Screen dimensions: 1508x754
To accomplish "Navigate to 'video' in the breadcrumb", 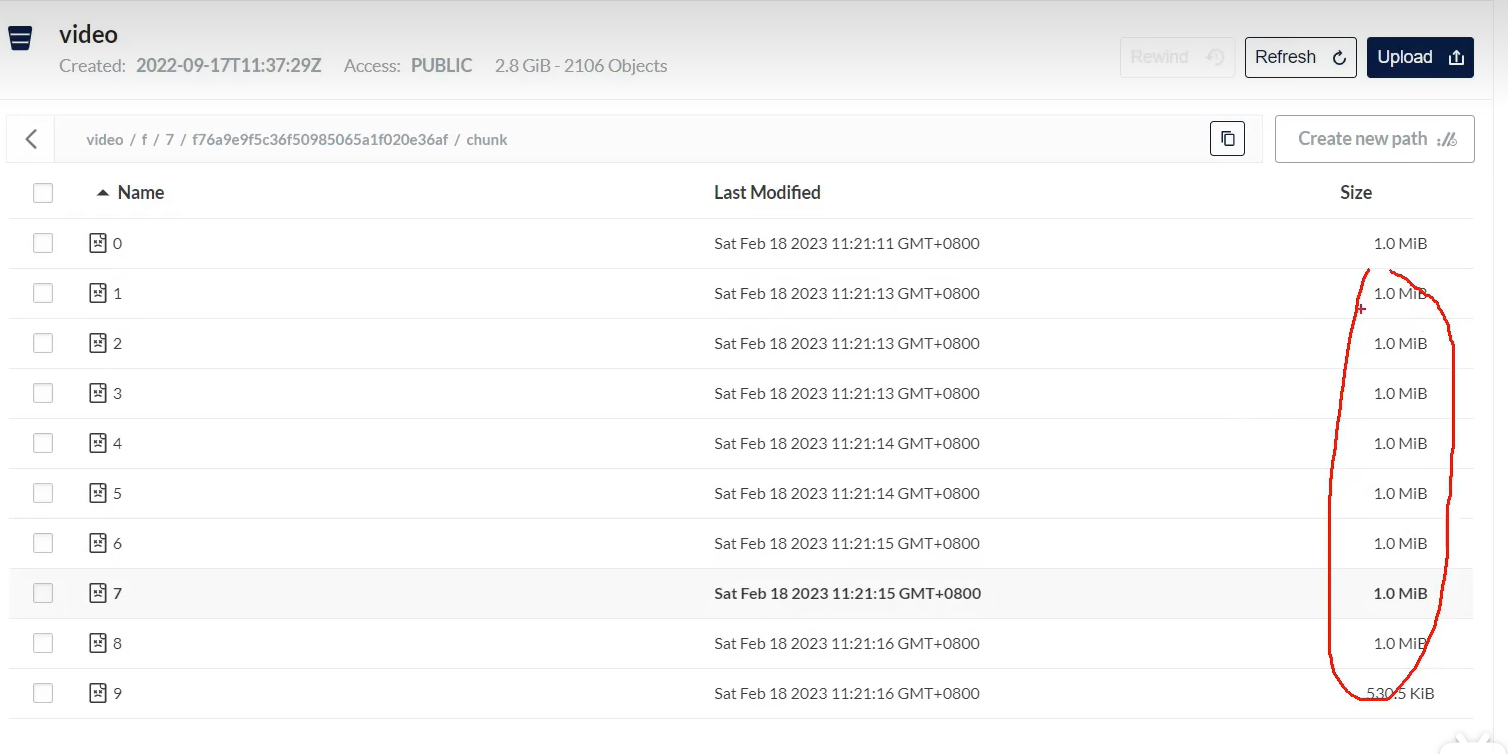I will click(x=105, y=140).
